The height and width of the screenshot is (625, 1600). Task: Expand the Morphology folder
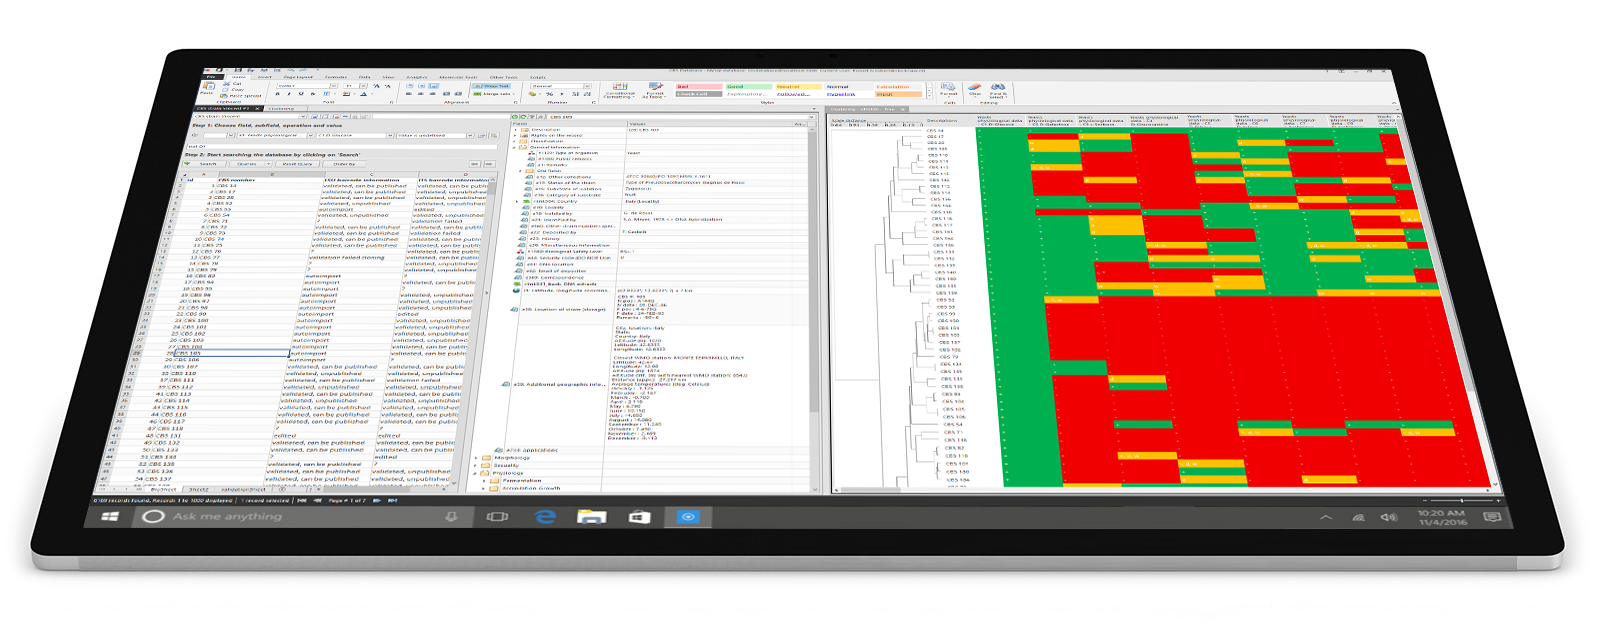[x=477, y=458]
